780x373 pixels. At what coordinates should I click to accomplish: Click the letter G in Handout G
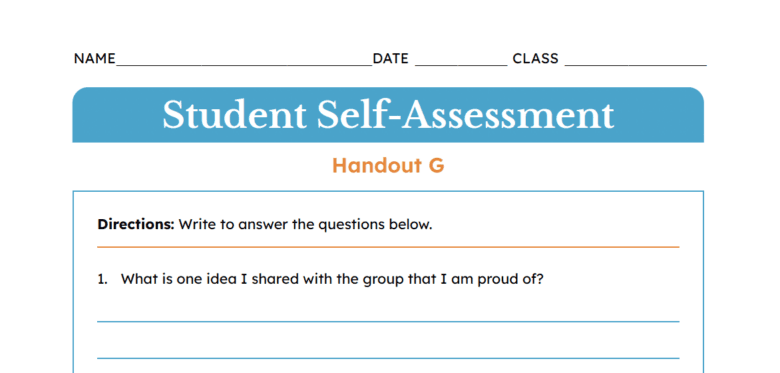point(436,166)
